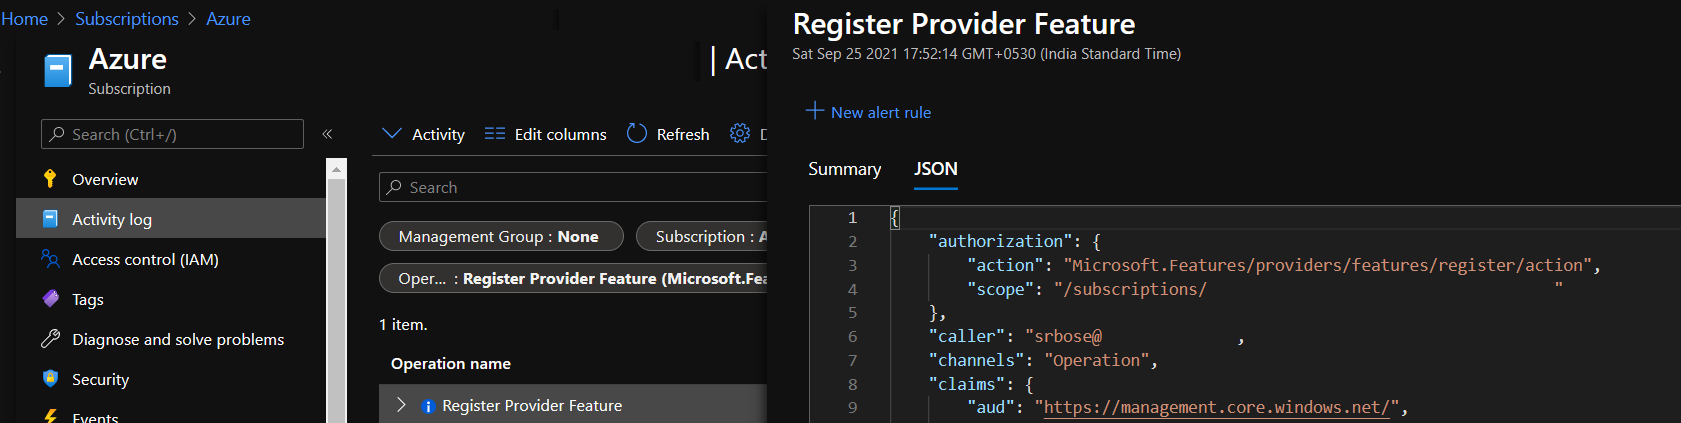Expand the Activity chevron dropdown

click(x=392, y=134)
